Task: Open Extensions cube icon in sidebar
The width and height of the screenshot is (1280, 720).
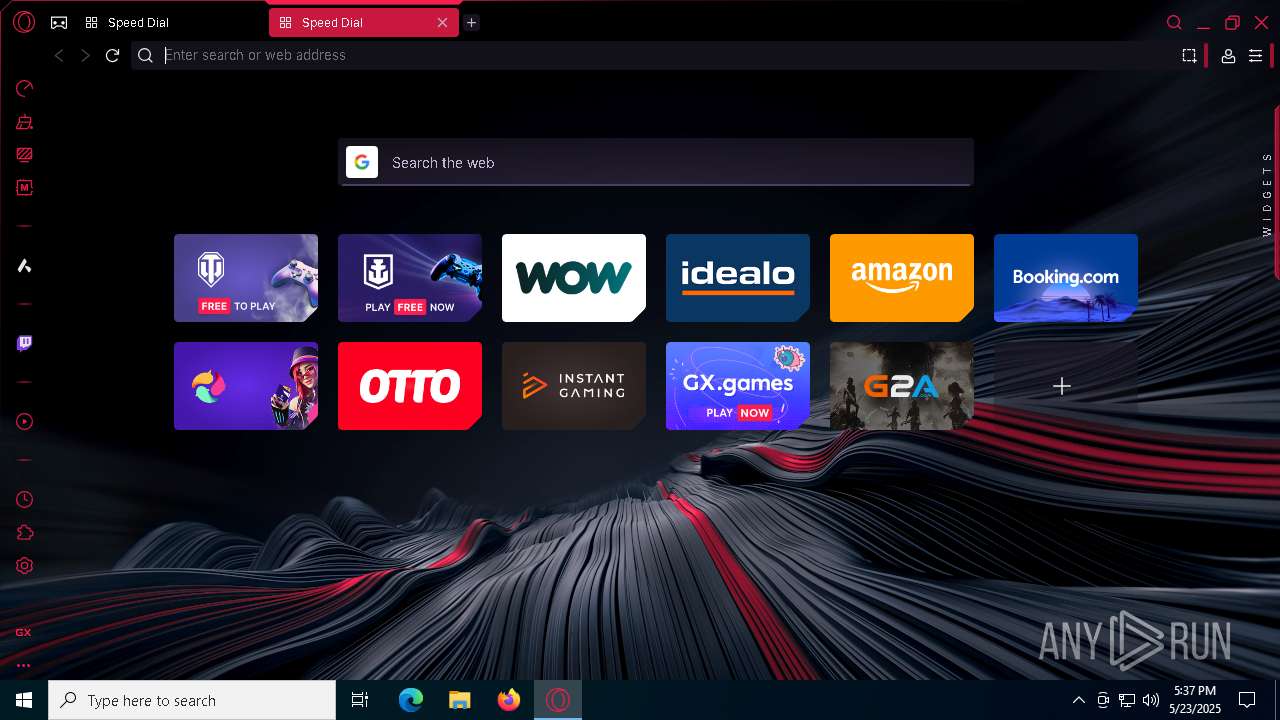Action: (x=24, y=533)
